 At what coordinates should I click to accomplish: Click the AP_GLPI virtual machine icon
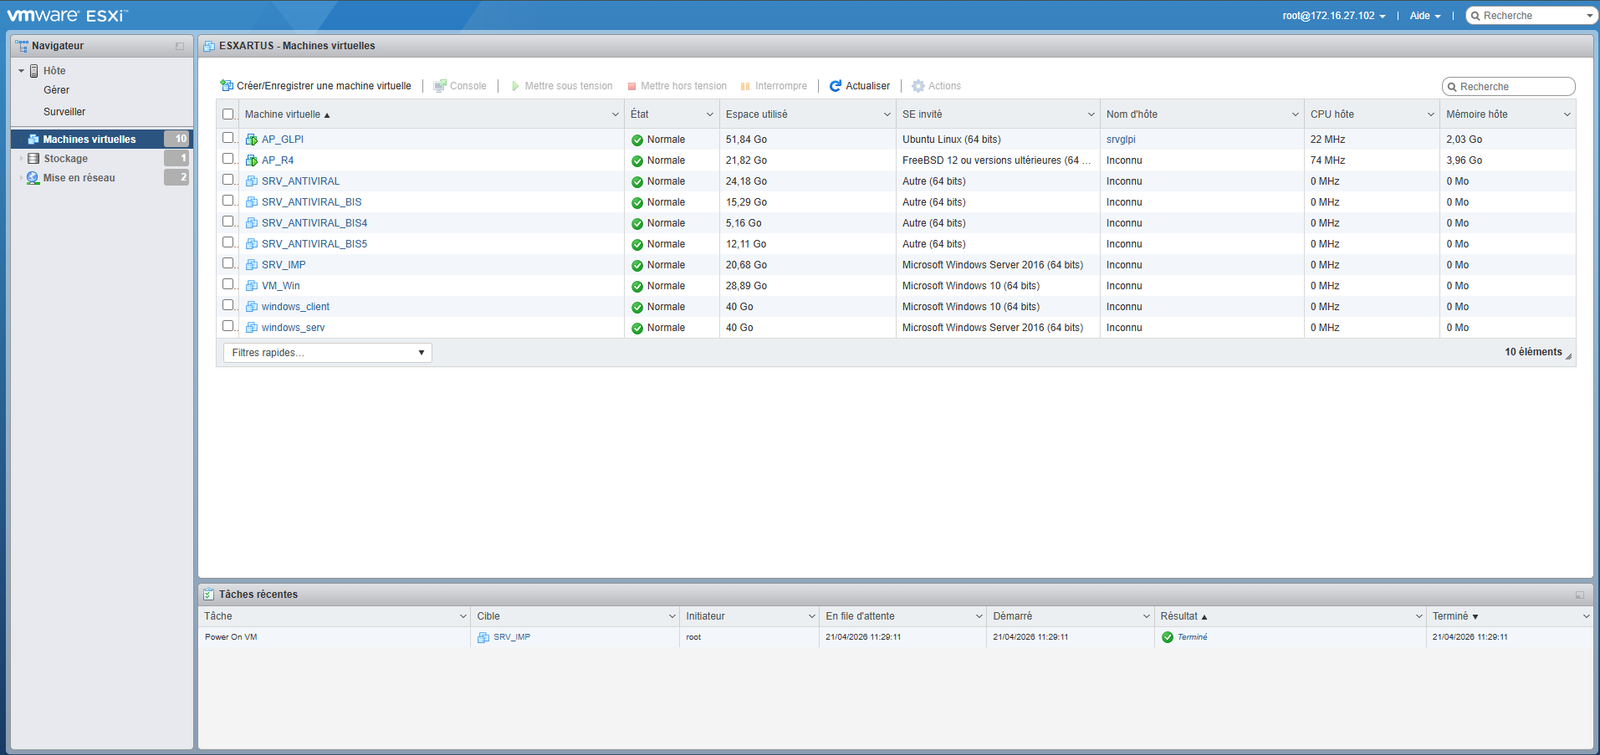(252, 140)
